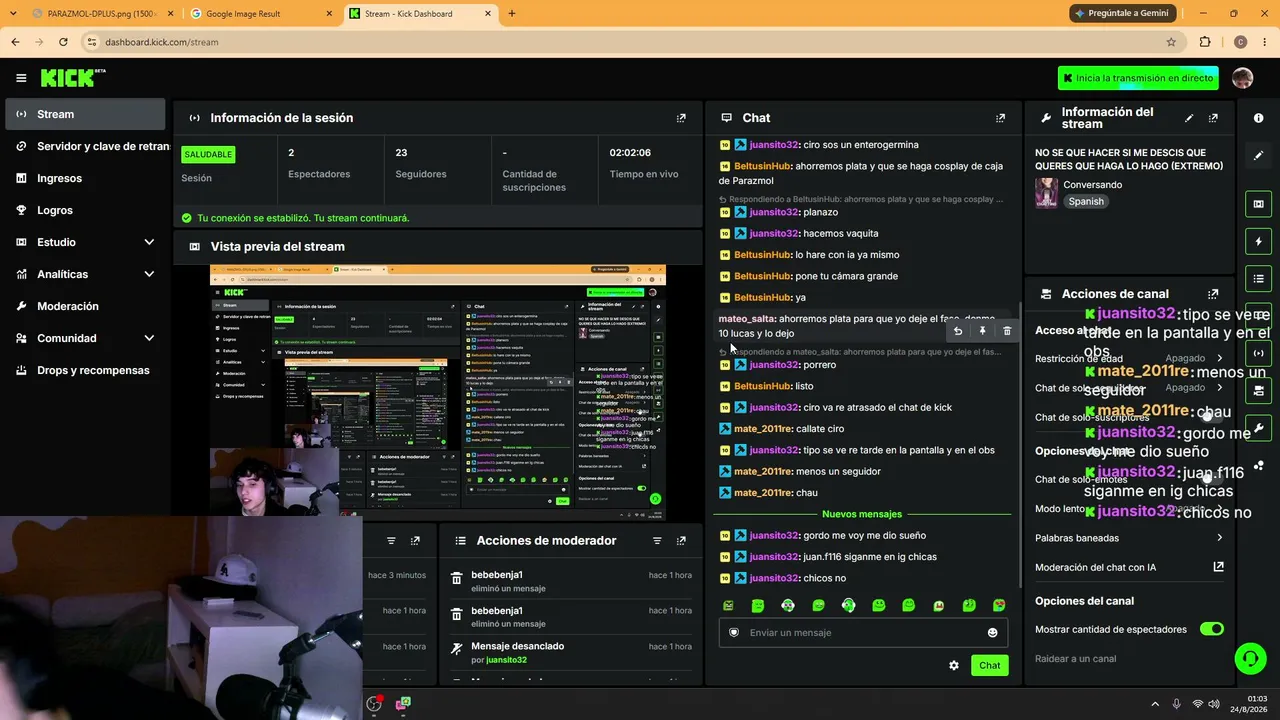Delete the mateo_salta message with trash icon
1280x720 pixels.
click(x=1007, y=331)
